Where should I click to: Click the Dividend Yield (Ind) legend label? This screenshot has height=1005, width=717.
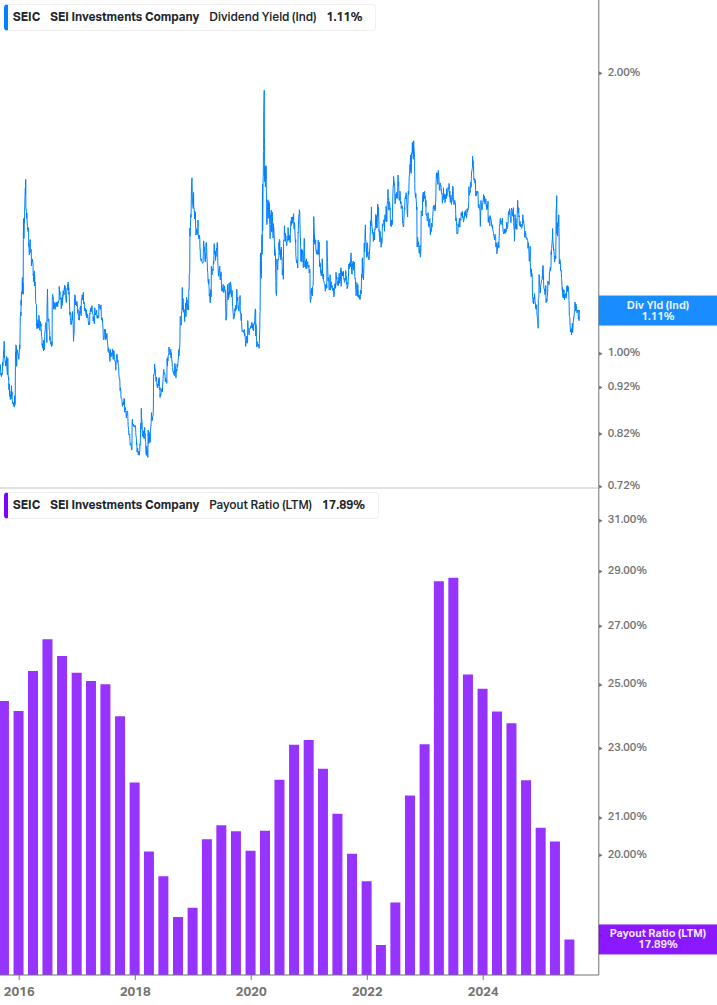pos(263,17)
